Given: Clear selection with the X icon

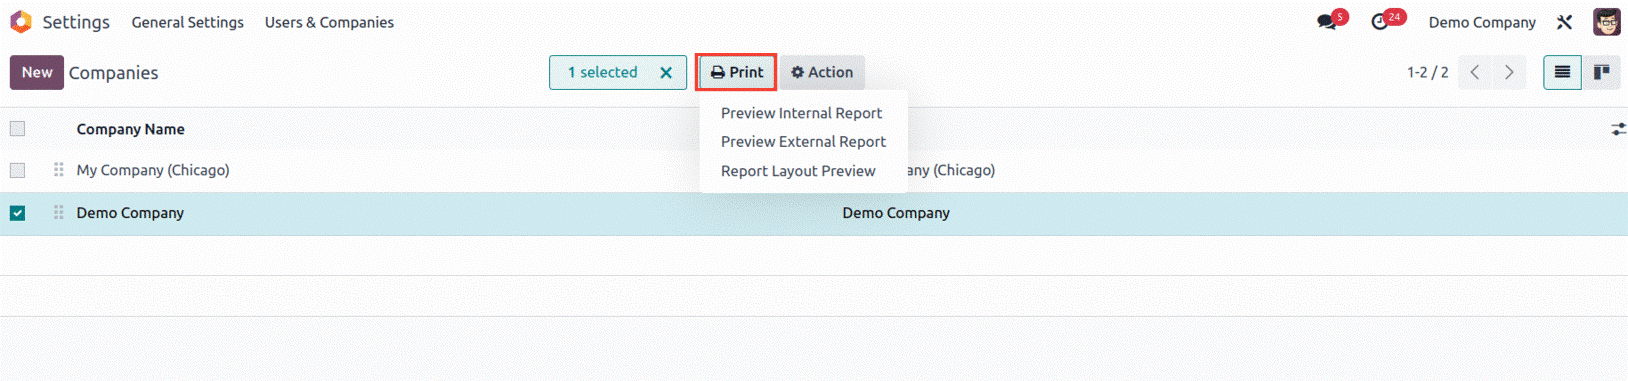Looking at the screenshot, I should [x=666, y=73].
